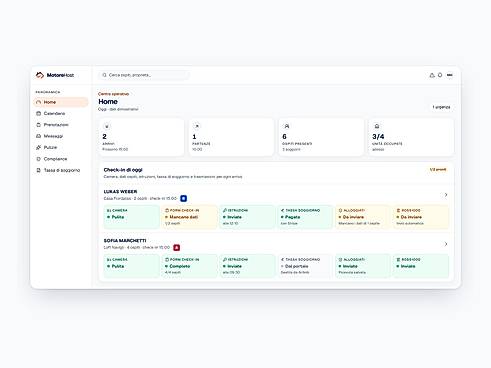Screen dimensions: 491x368
Task: Open Sofia Marchetti's Form check-in tile "Completo"
Action: [189, 266]
